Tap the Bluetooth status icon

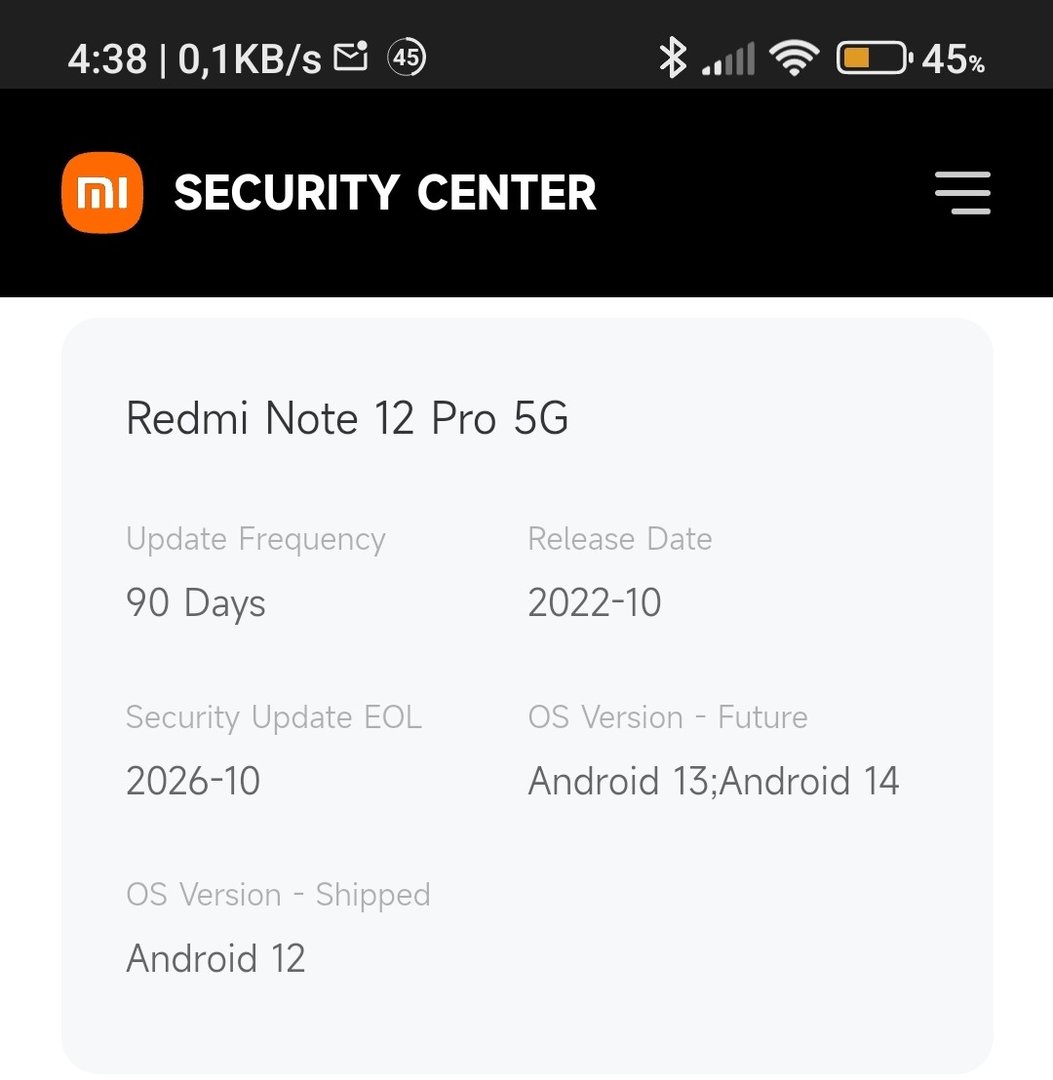point(672,58)
